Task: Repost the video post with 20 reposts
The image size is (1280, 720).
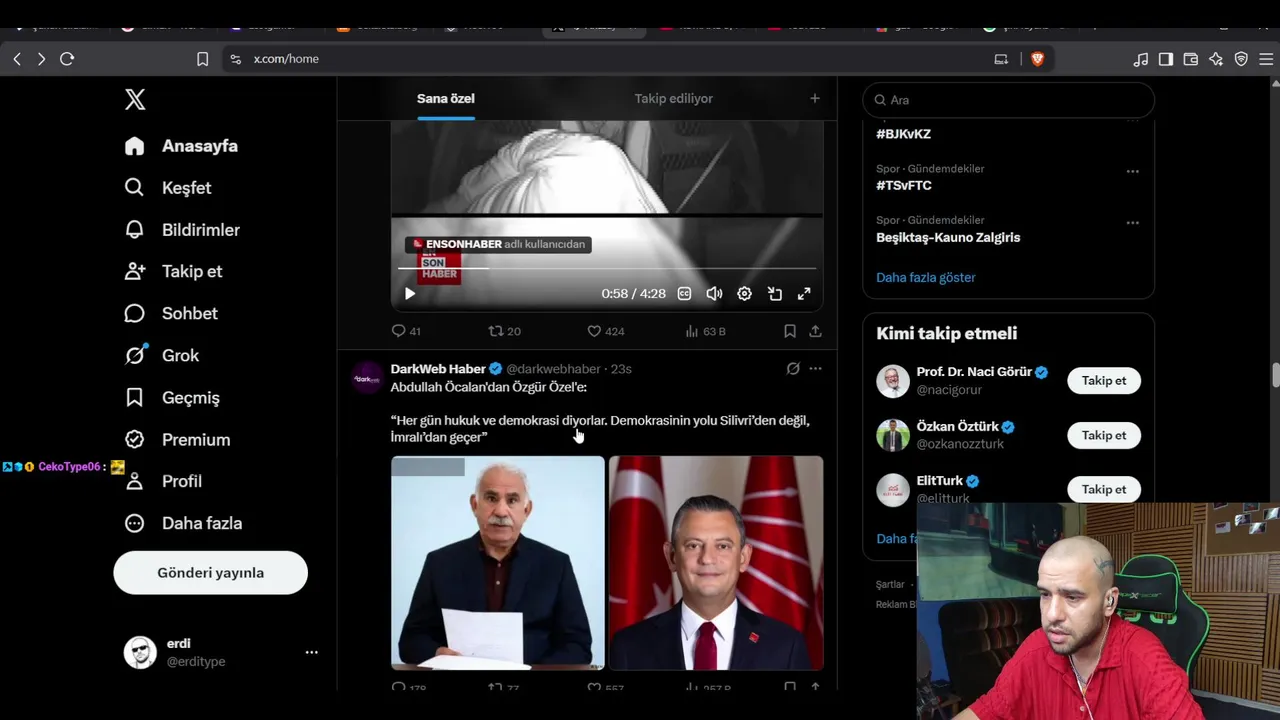Action: (x=504, y=331)
